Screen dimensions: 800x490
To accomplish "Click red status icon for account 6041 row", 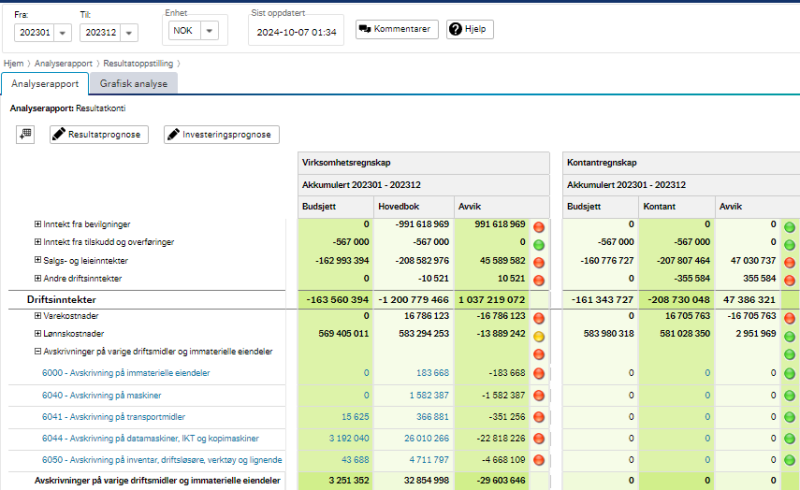I will point(539,416).
